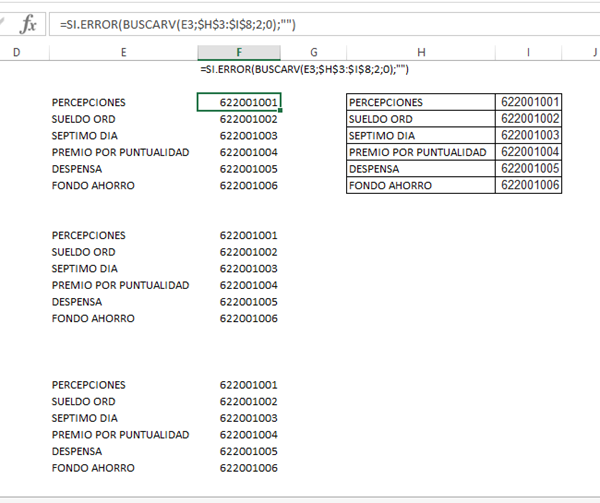Select the highlighted column F header
The width and height of the screenshot is (600, 503).
(239, 52)
